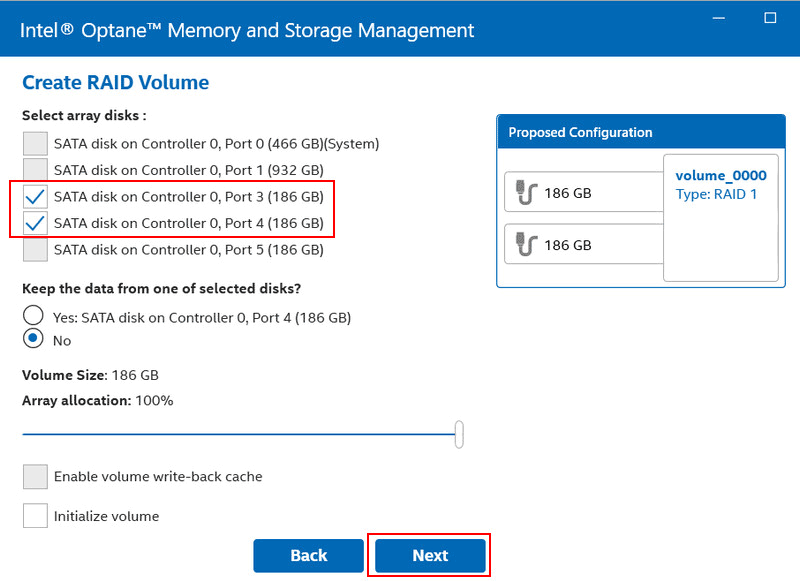Click volume_0000 in Proposed Configuration
Screen dimensions: 800x581
tap(720, 176)
